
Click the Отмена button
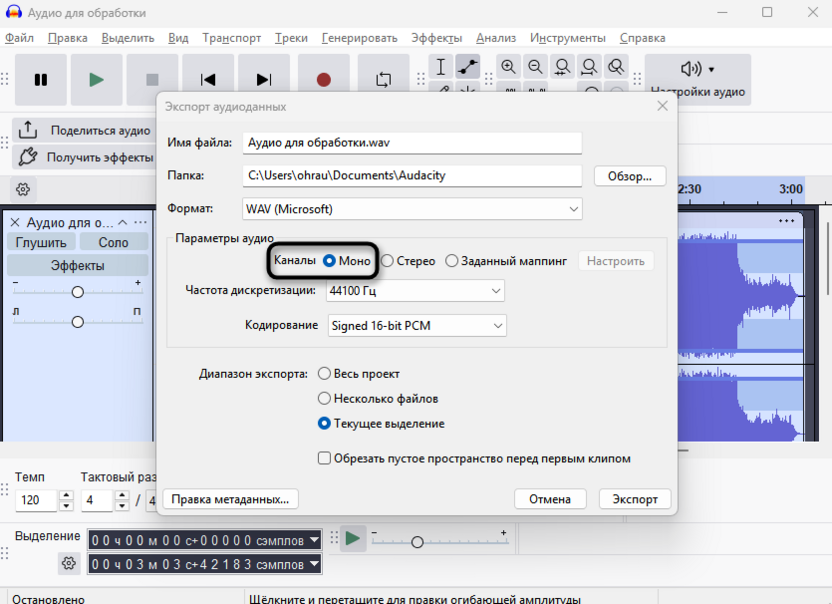(550, 499)
